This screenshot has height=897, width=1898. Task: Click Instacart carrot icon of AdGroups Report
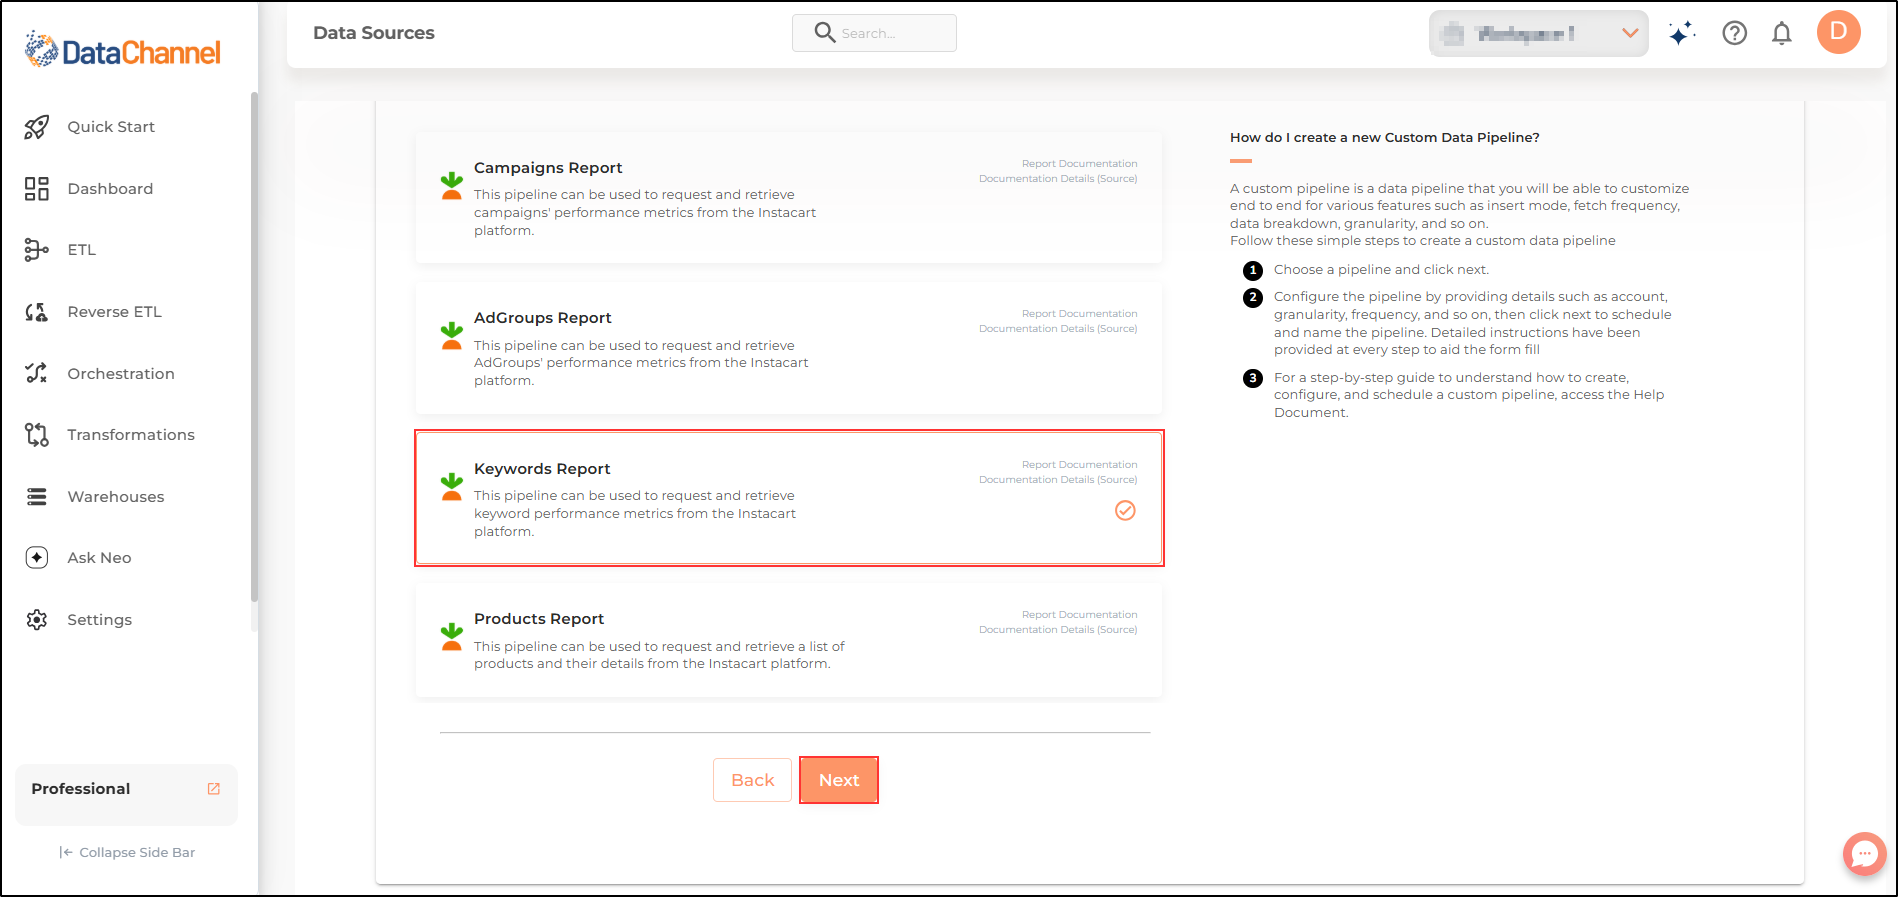coord(452,335)
